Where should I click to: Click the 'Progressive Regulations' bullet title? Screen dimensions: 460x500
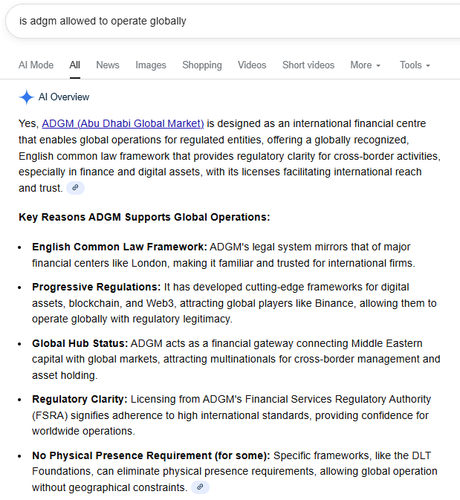pyautogui.click(x=96, y=287)
